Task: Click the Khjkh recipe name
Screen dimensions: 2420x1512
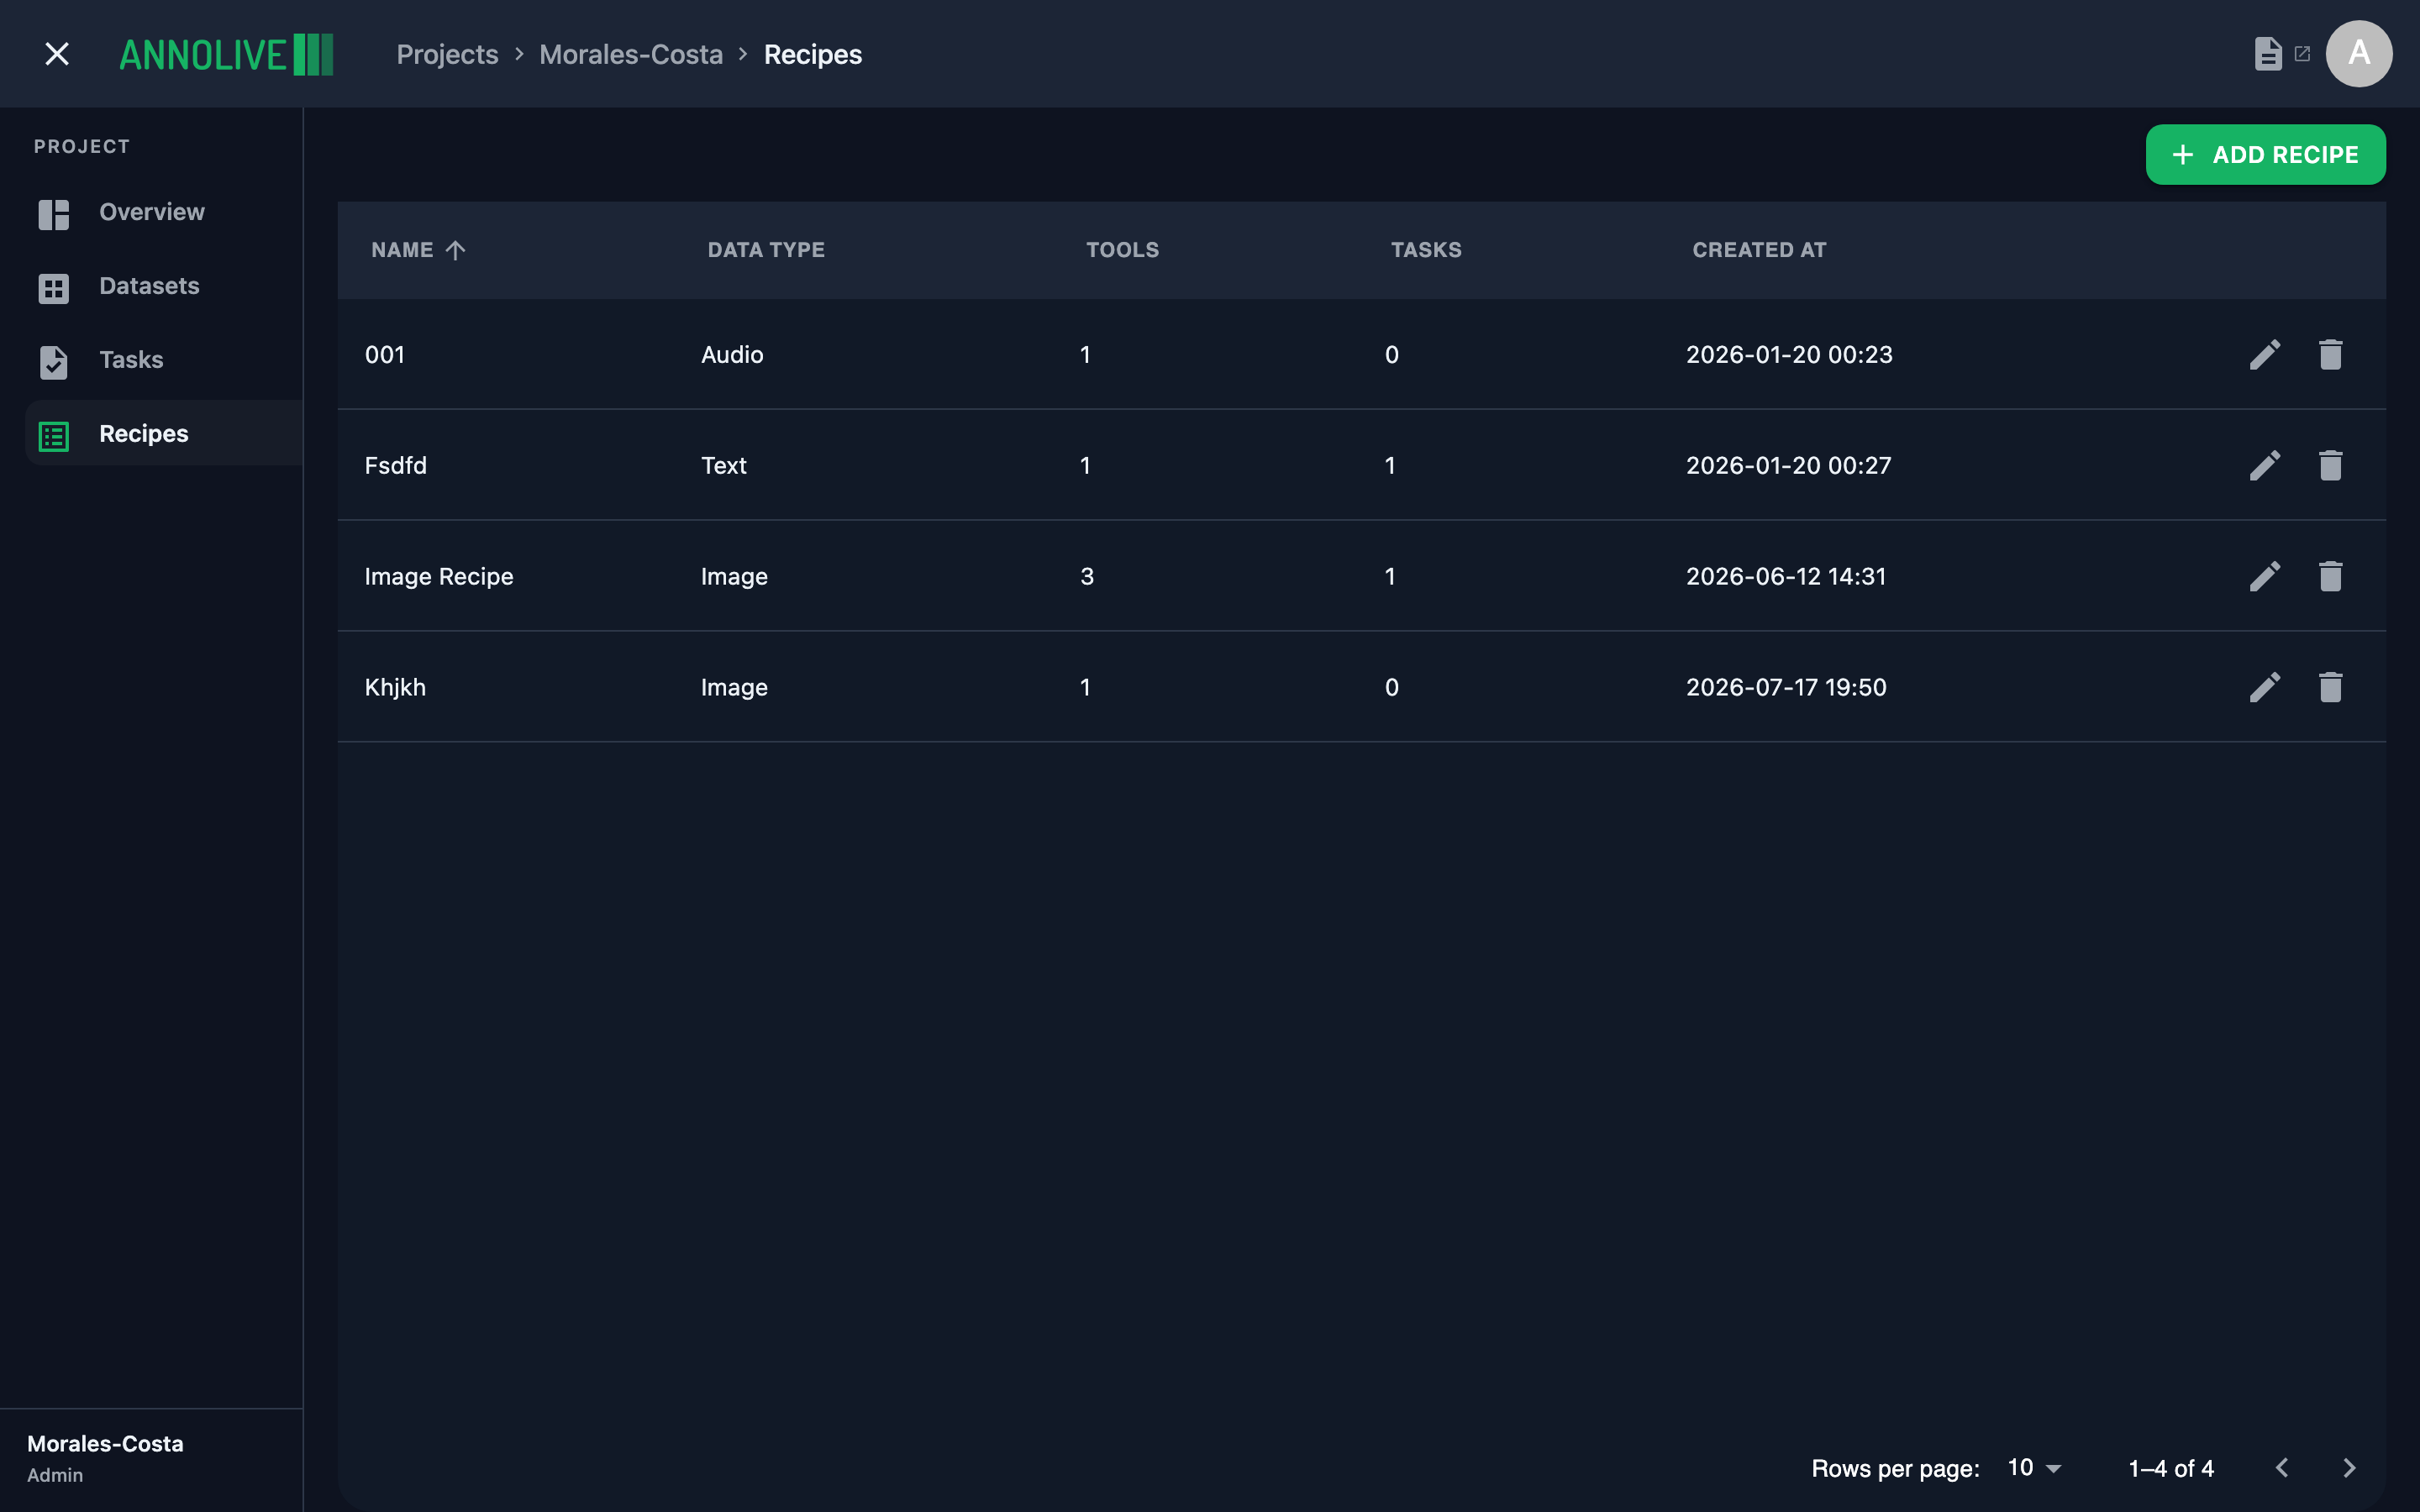Action: (395, 687)
